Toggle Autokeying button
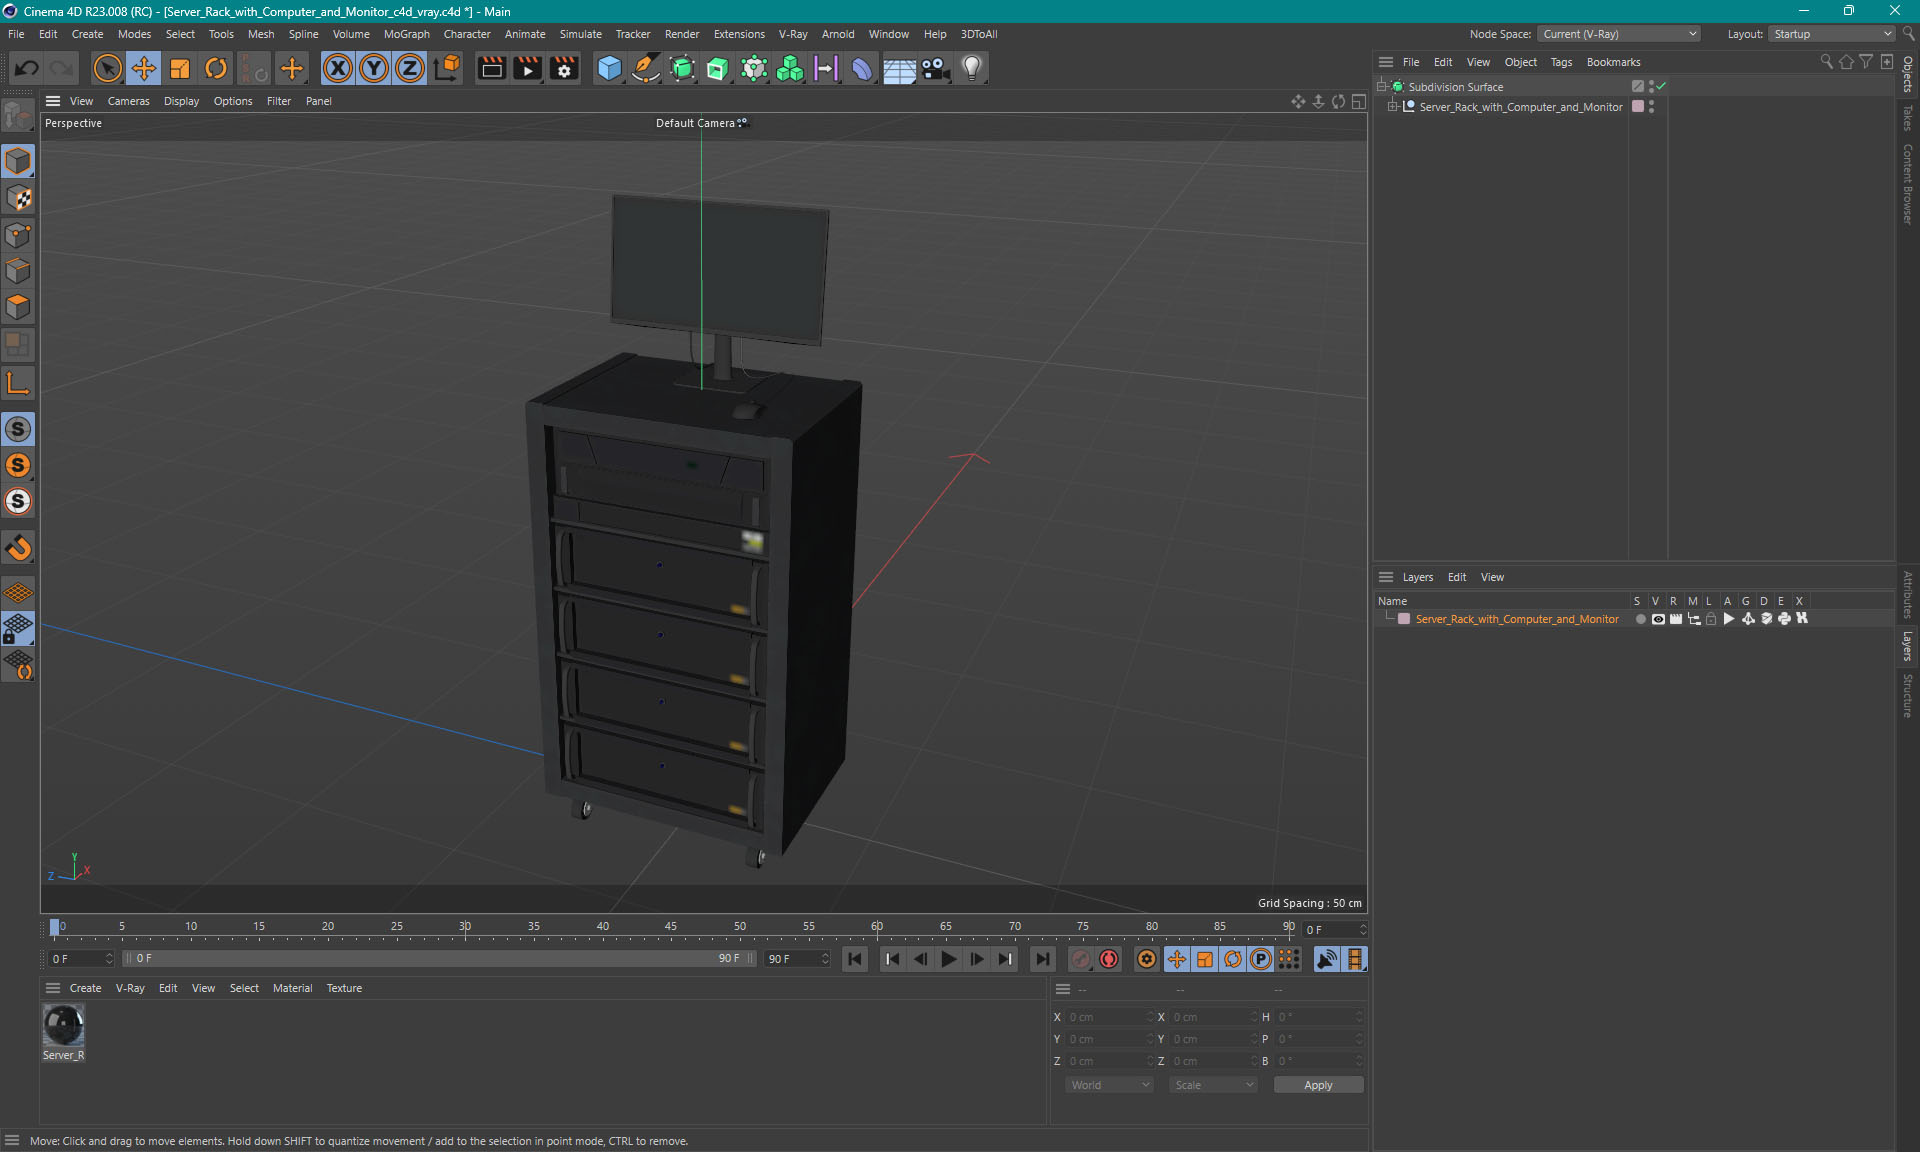Image resolution: width=1920 pixels, height=1152 pixels. 1109,959
